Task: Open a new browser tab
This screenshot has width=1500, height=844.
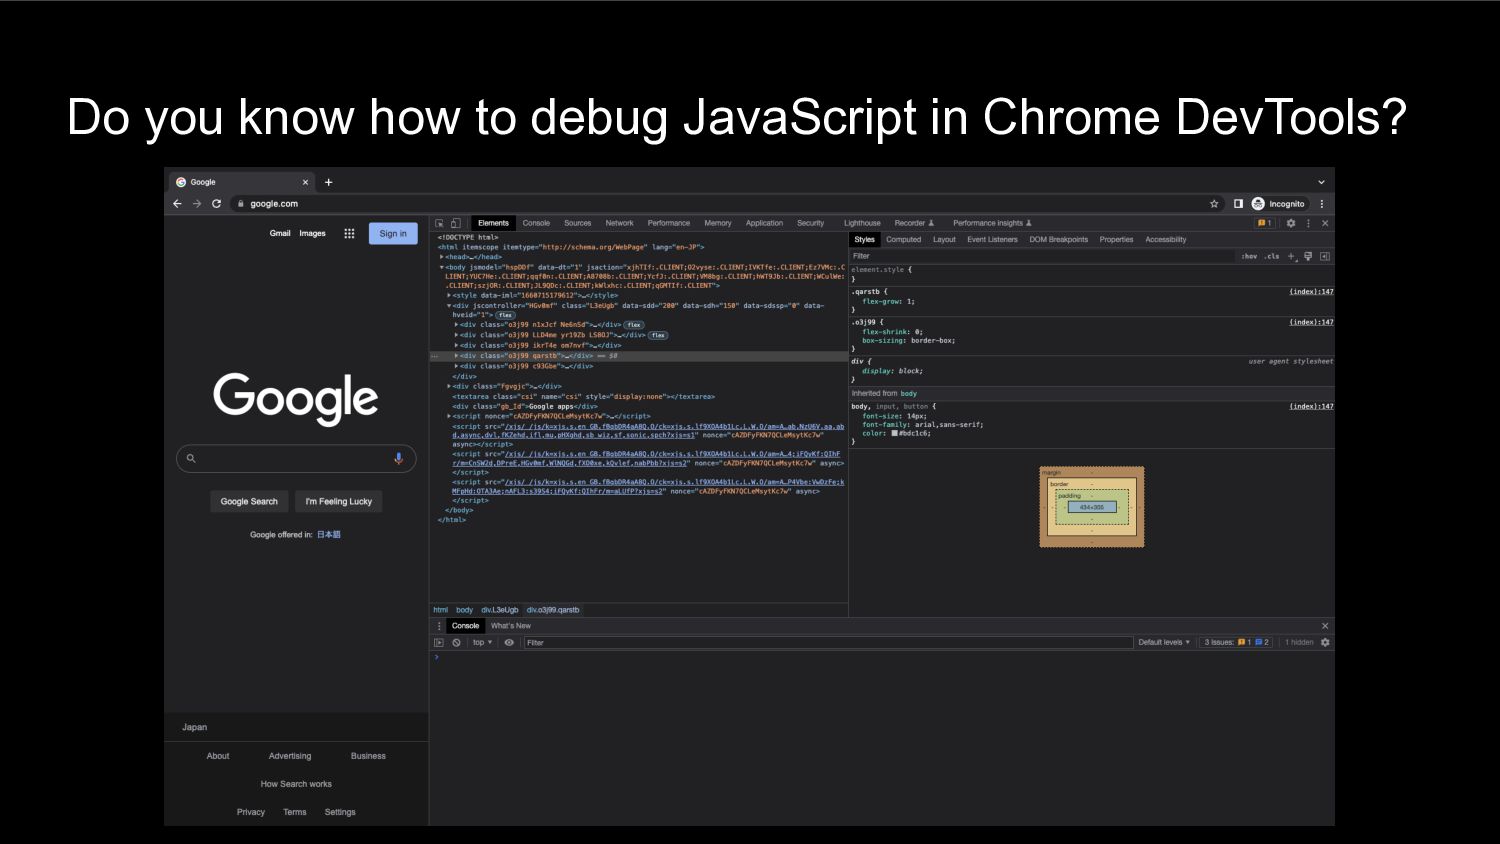Action: pyautogui.click(x=328, y=182)
